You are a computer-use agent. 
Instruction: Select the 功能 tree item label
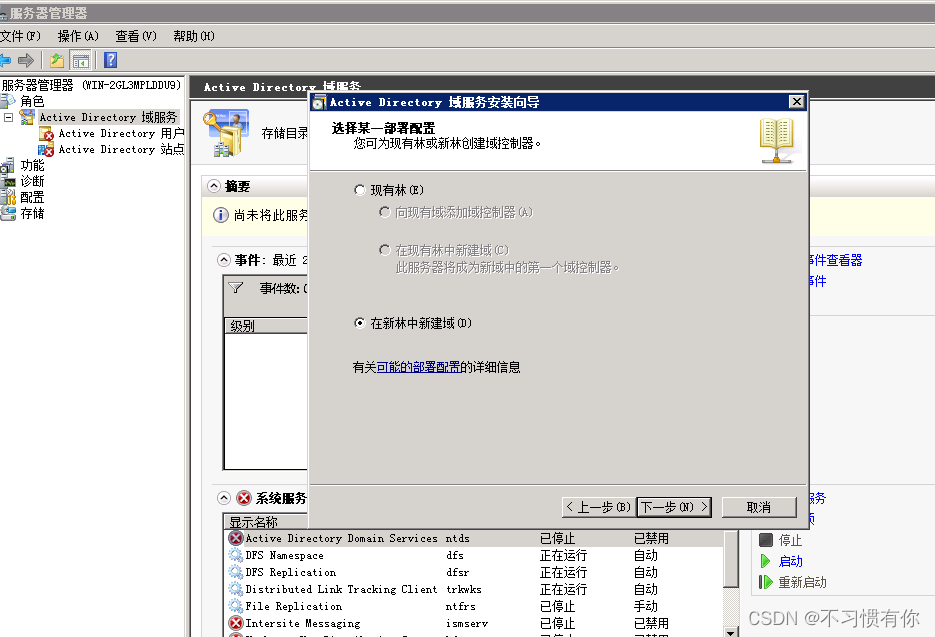(x=32, y=165)
